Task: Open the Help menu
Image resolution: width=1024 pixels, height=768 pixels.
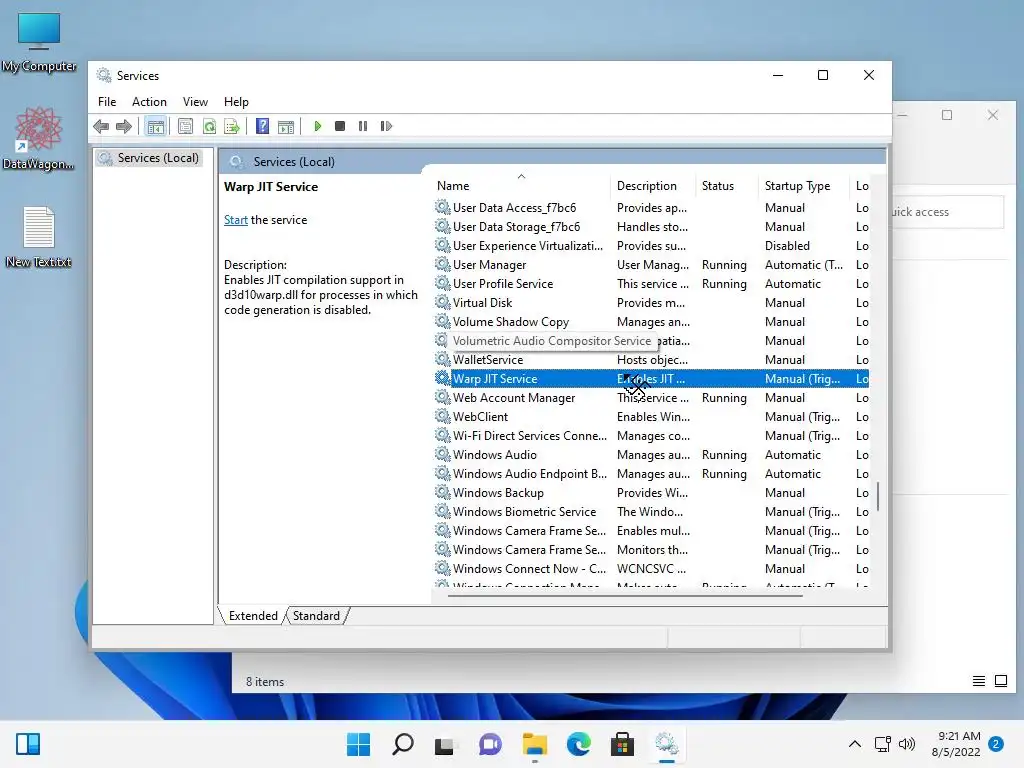Action: pos(236,102)
